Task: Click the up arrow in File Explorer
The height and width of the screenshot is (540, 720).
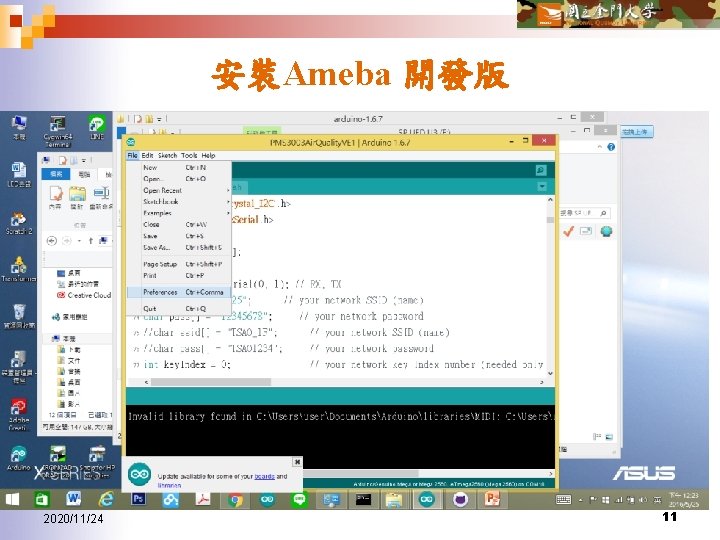Action: [x=90, y=241]
